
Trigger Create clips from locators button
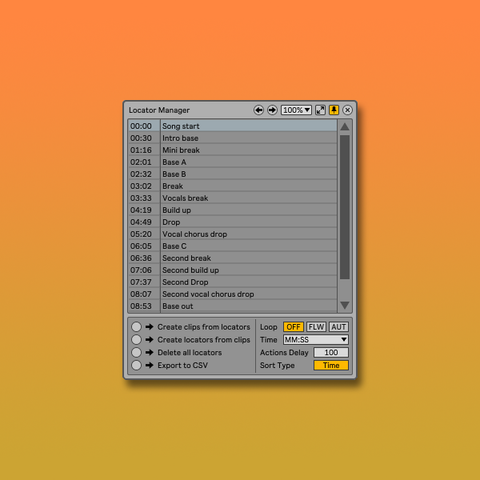point(136,327)
